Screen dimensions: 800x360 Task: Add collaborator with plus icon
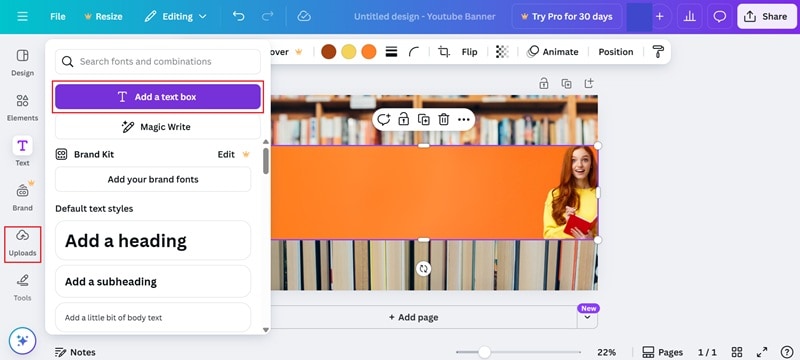click(x=660, y=16)
